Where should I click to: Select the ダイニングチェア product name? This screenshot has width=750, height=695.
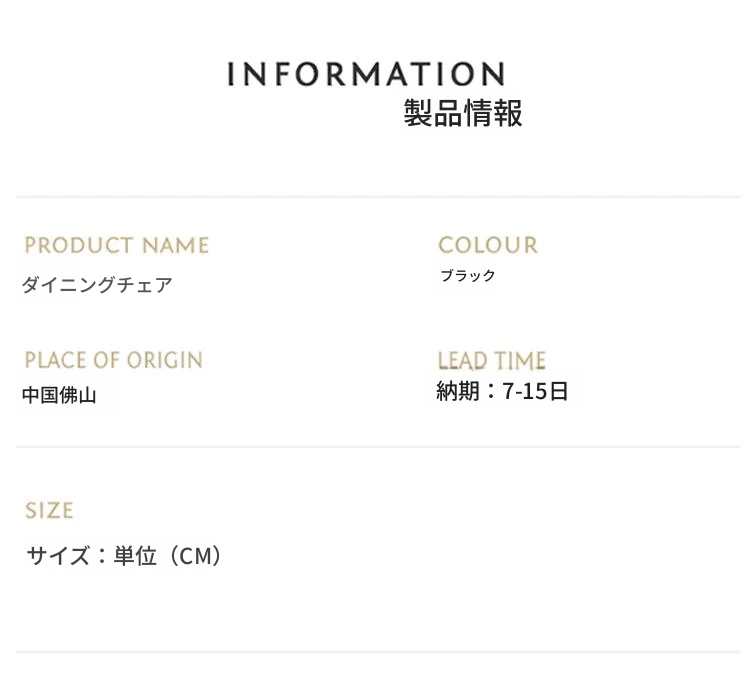coord(97,285)
